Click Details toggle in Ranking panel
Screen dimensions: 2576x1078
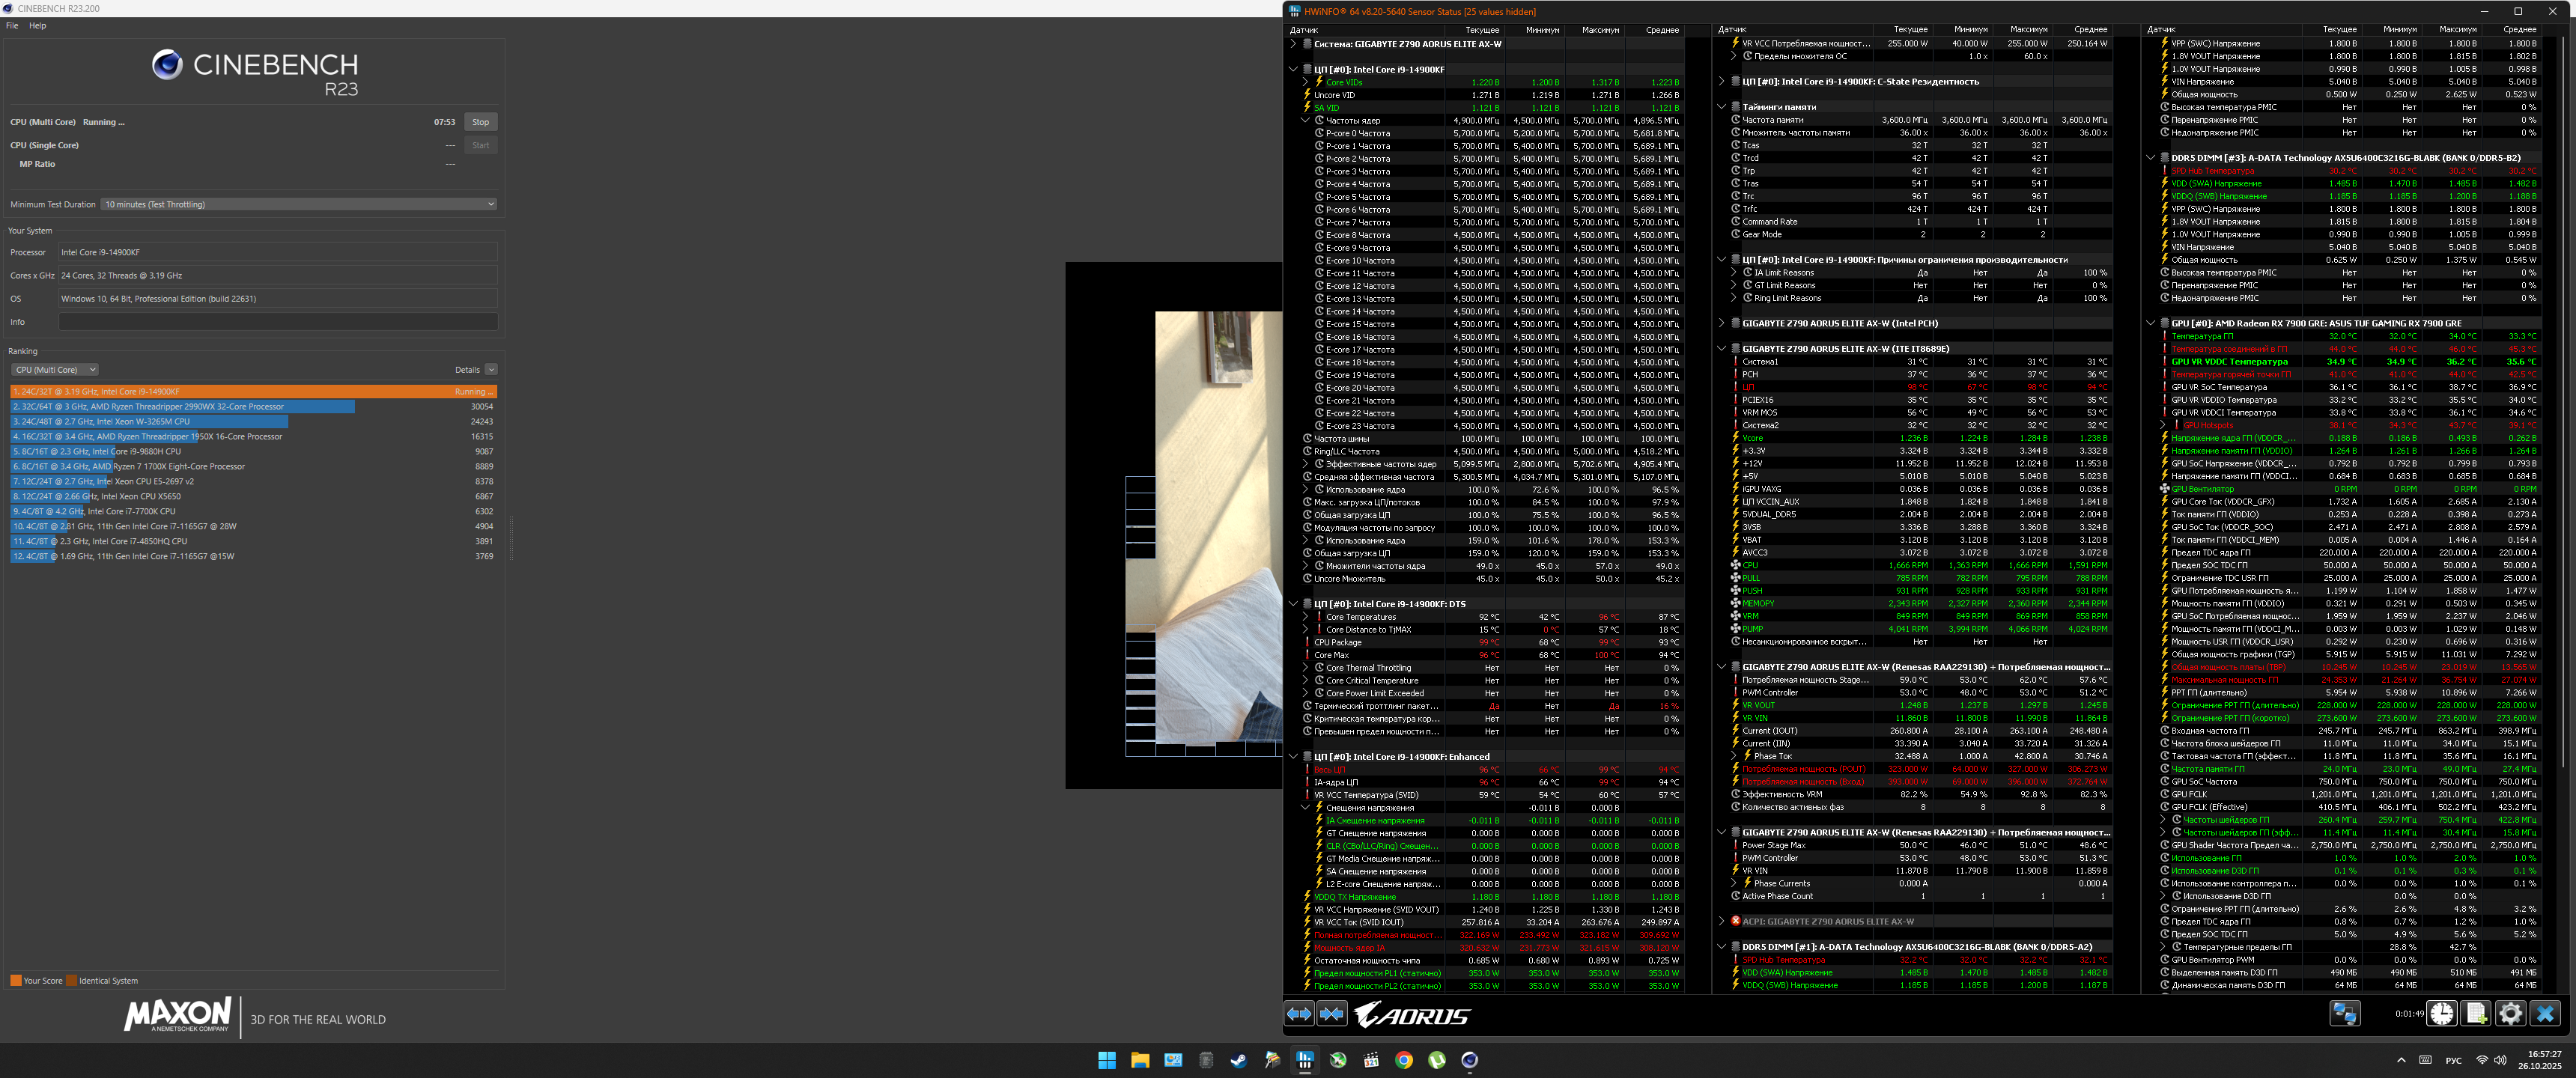[491, 370]
